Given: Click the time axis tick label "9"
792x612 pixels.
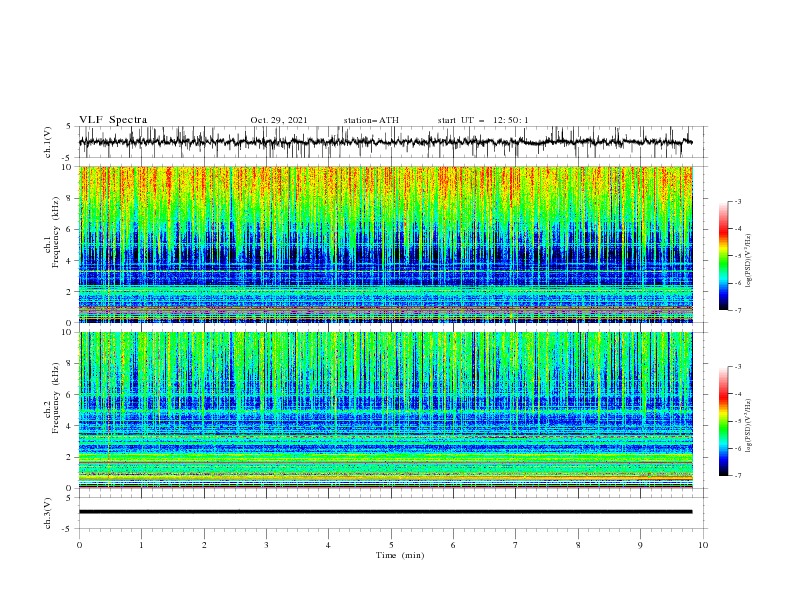Looking at the screenshot, I should point(640,545).
